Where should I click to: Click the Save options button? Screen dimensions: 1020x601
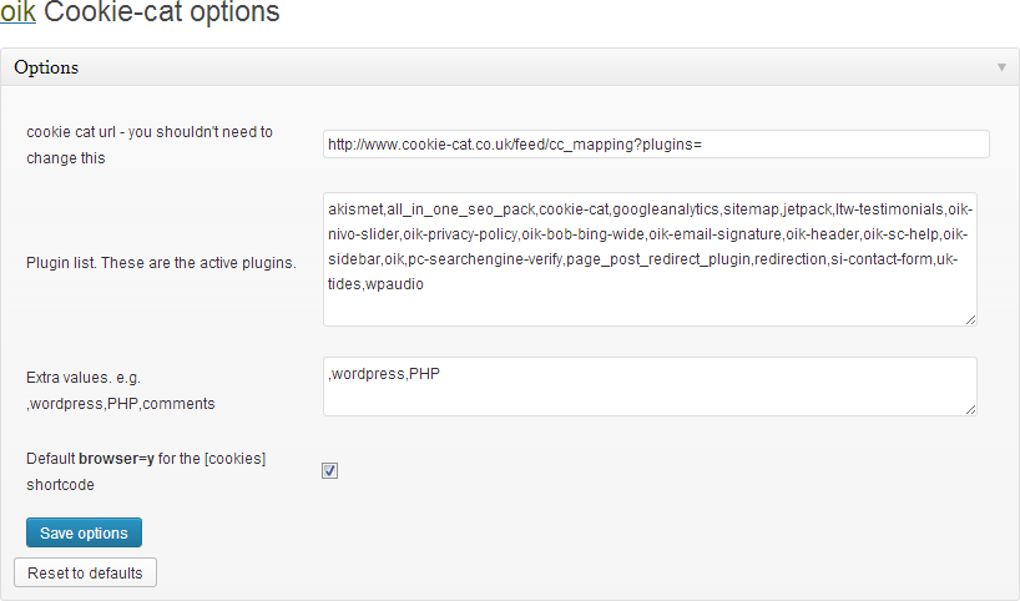pos(84,533)
